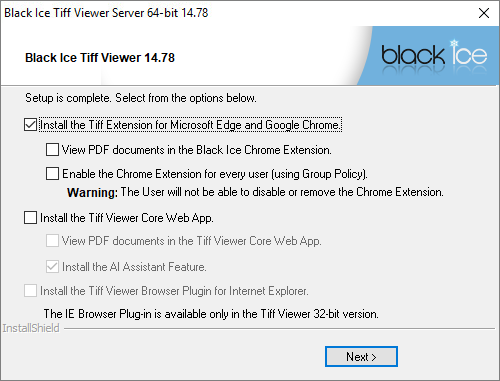
Task: Click the 'Setup is complete' instruction text
Action: click(x=141, y=98)
